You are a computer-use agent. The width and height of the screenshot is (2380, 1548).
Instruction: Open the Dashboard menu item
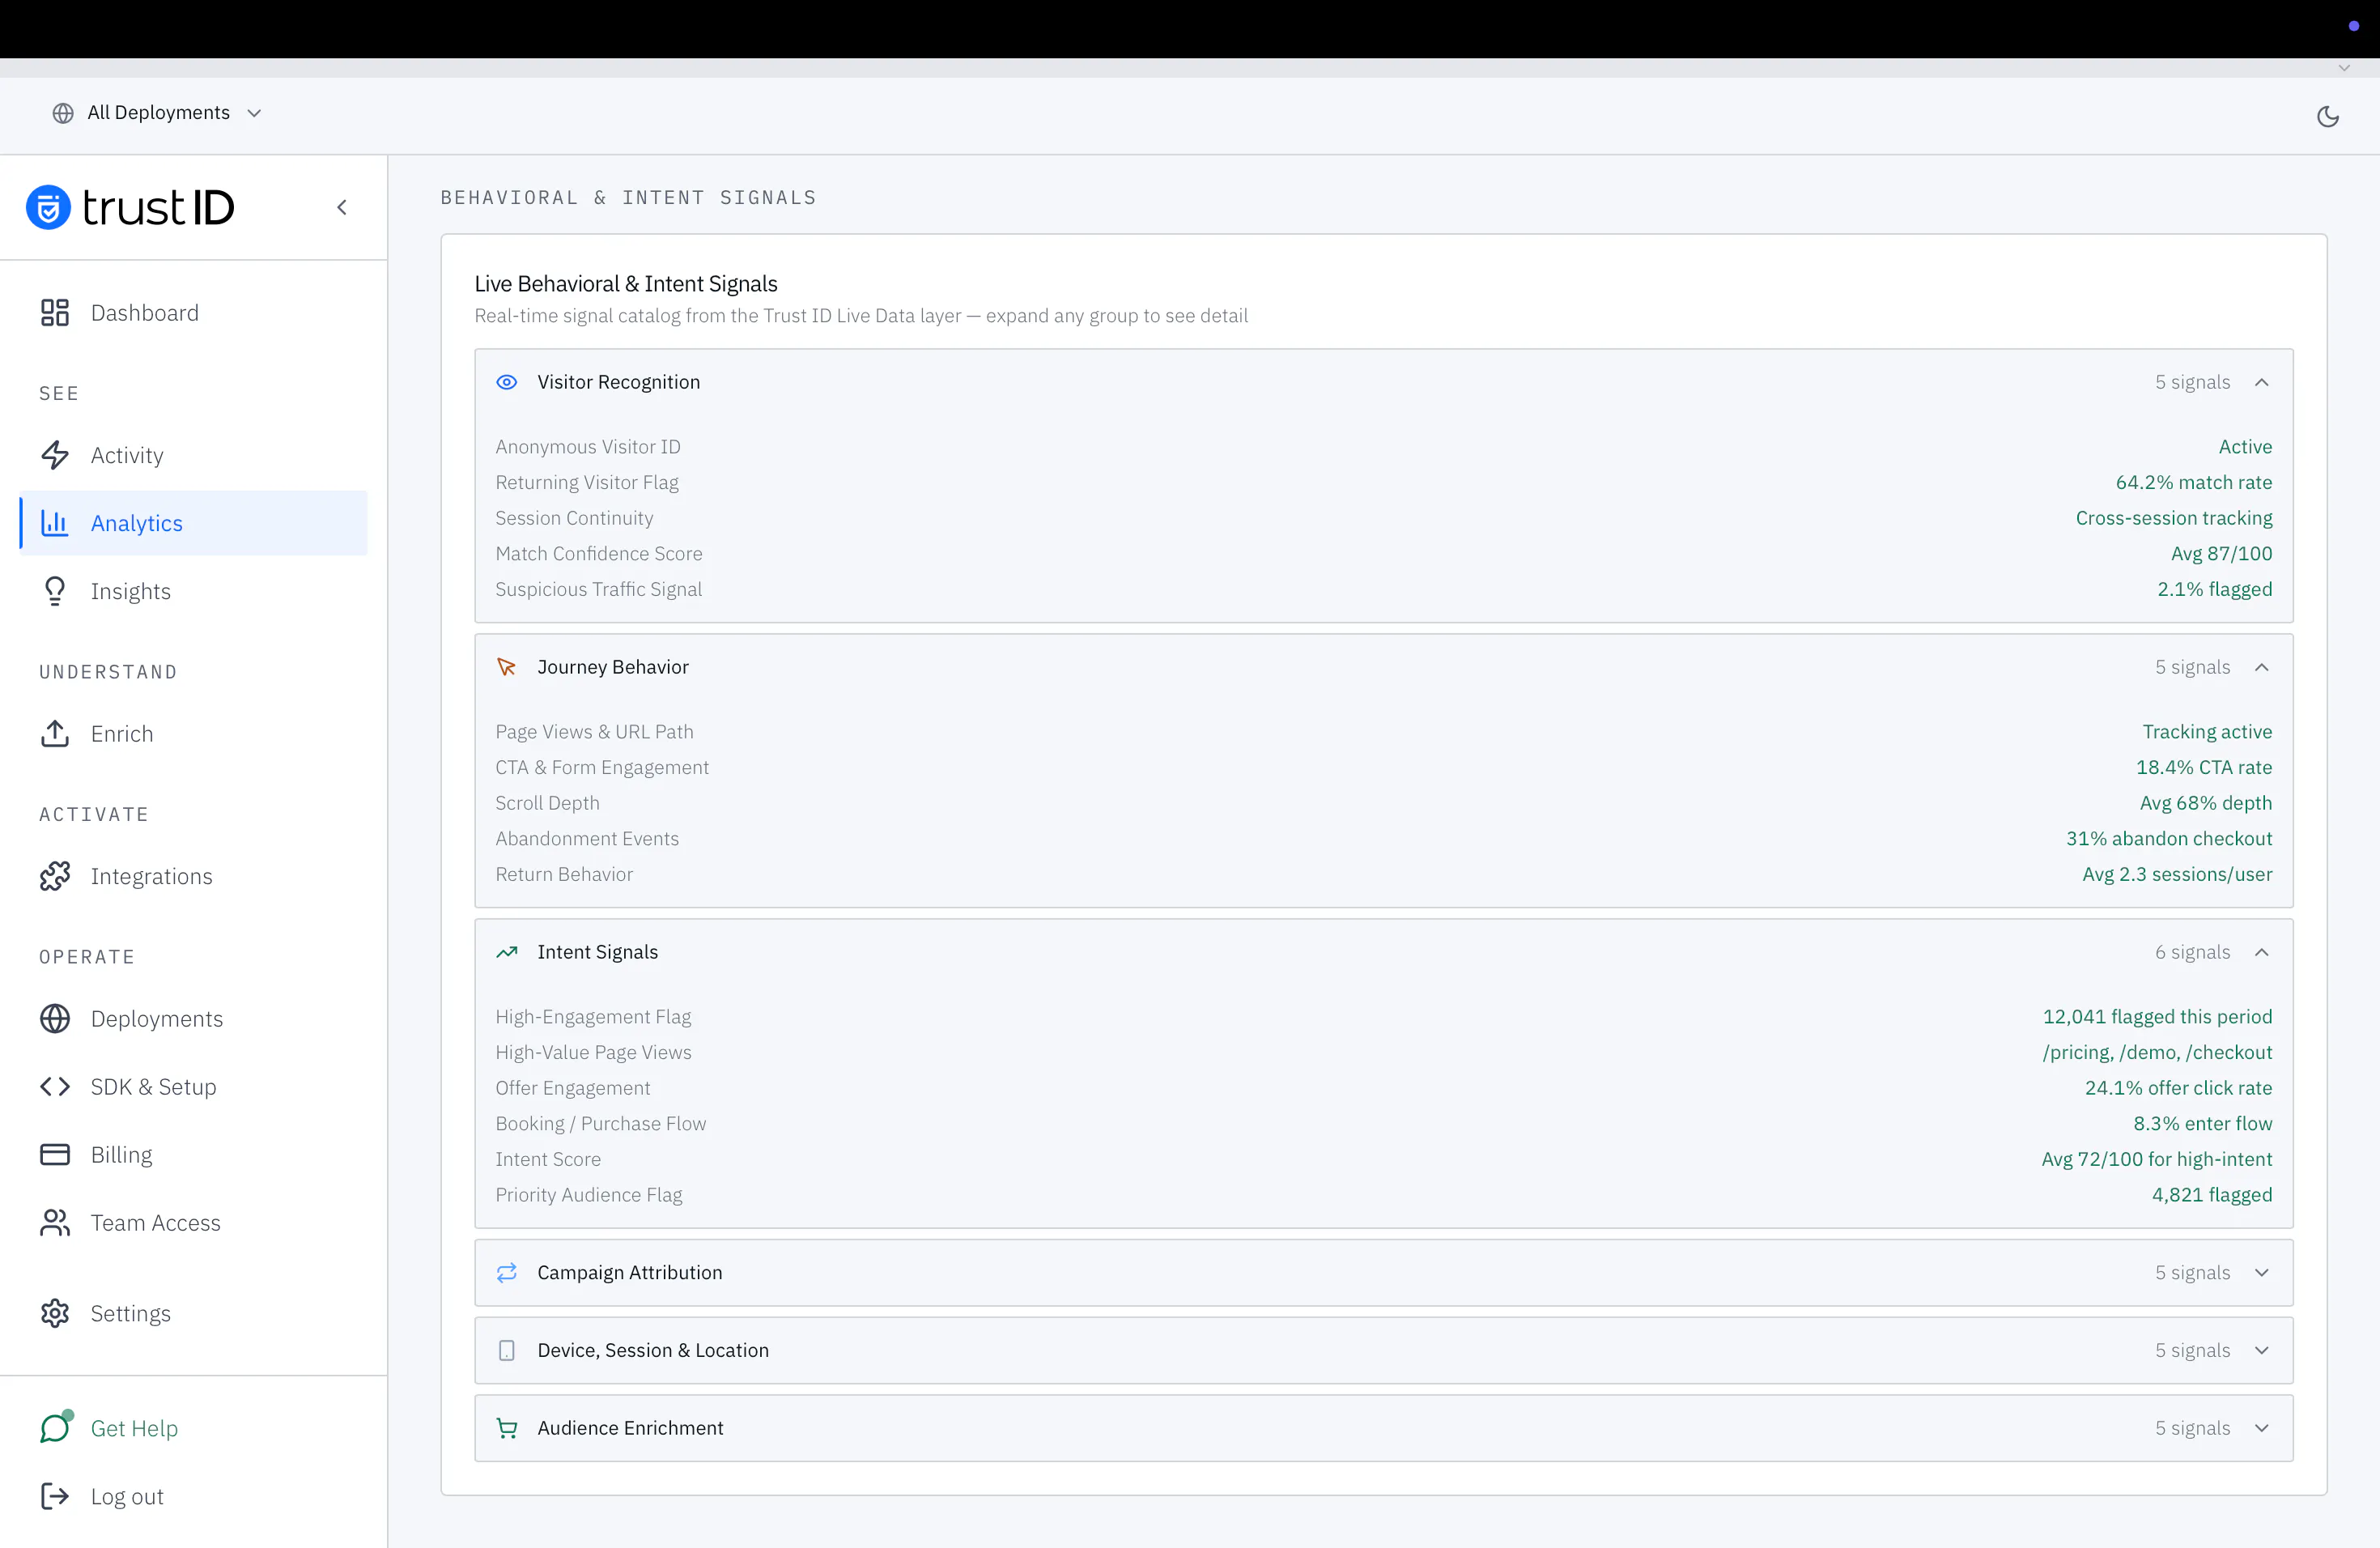(193, 313)
